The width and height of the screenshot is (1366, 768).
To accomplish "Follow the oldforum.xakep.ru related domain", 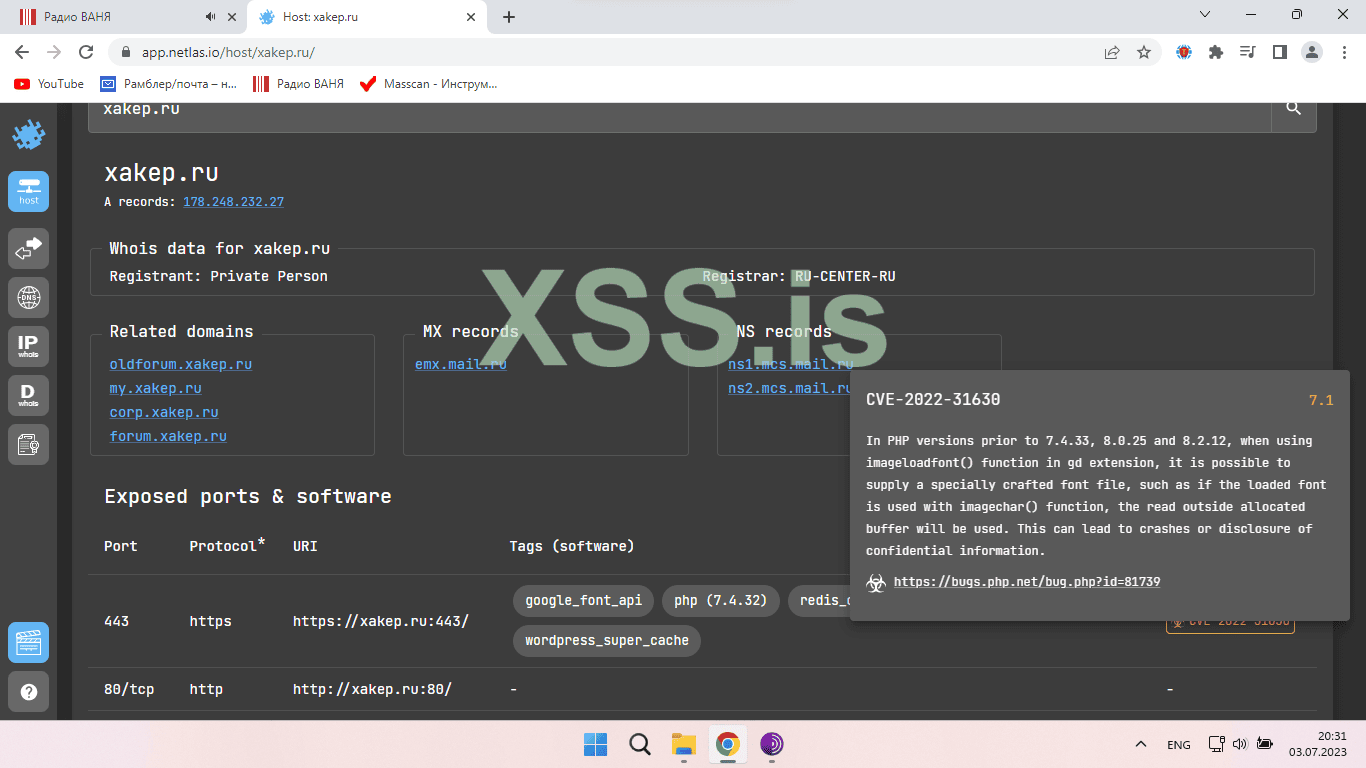I will [181, 364].
